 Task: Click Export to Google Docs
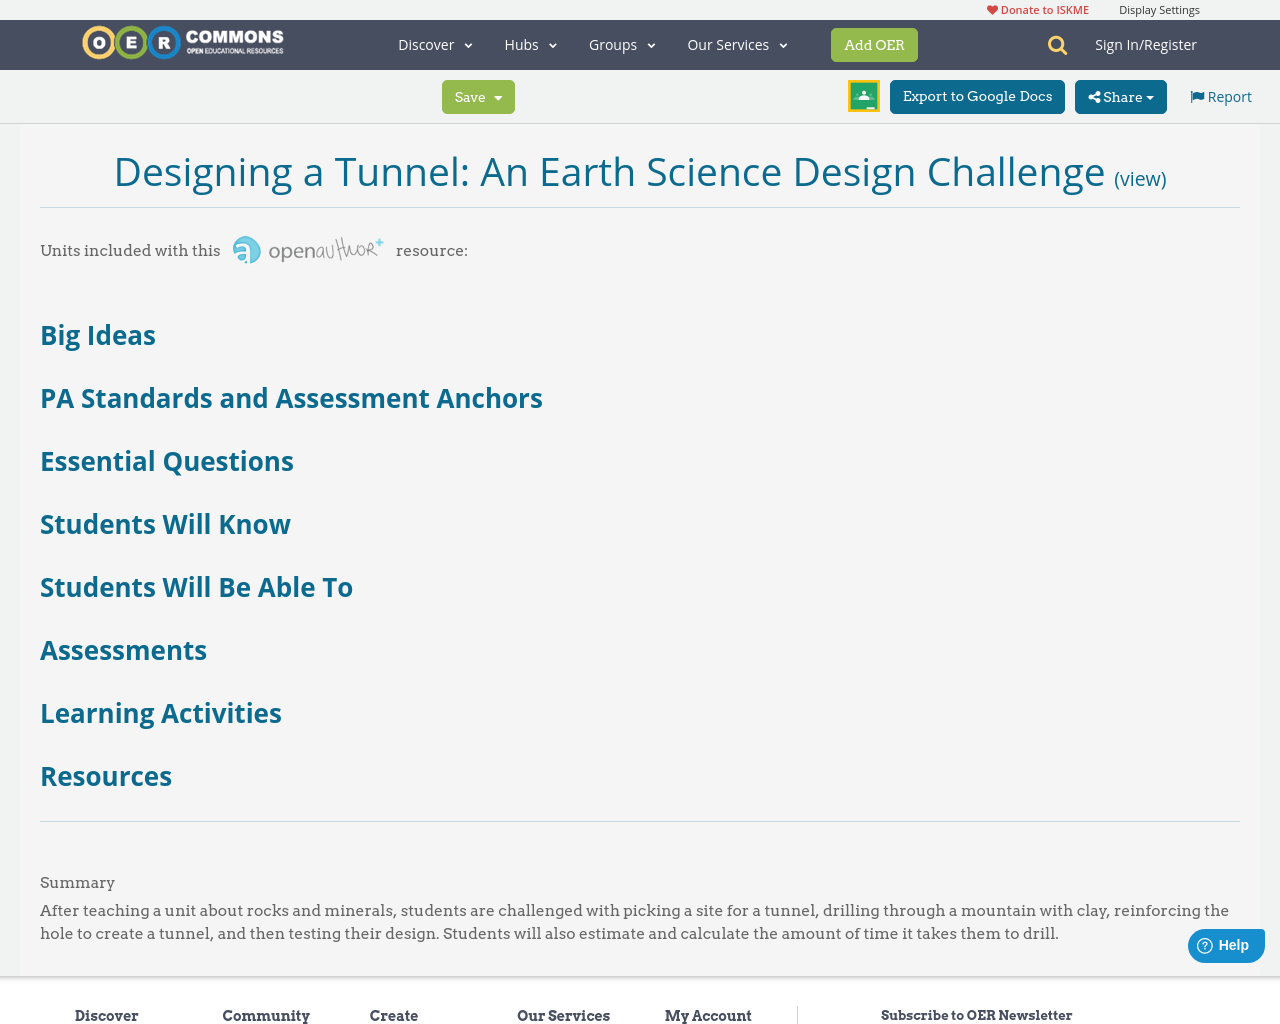[977, 95]
